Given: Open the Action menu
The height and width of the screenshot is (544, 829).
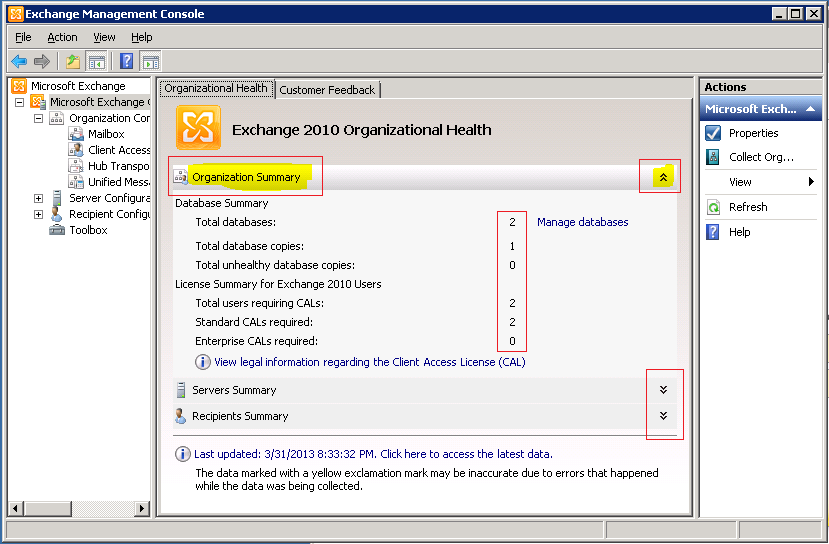Looking at the screenshot, I should point(62,38).
